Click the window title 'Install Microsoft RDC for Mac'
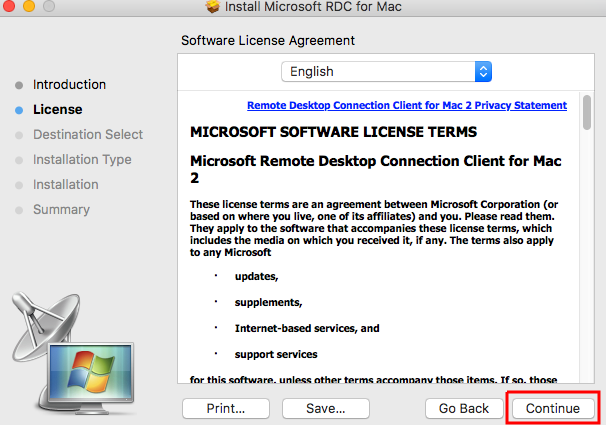The width and height of the screenshot is (606, 425). pos(313,7)
